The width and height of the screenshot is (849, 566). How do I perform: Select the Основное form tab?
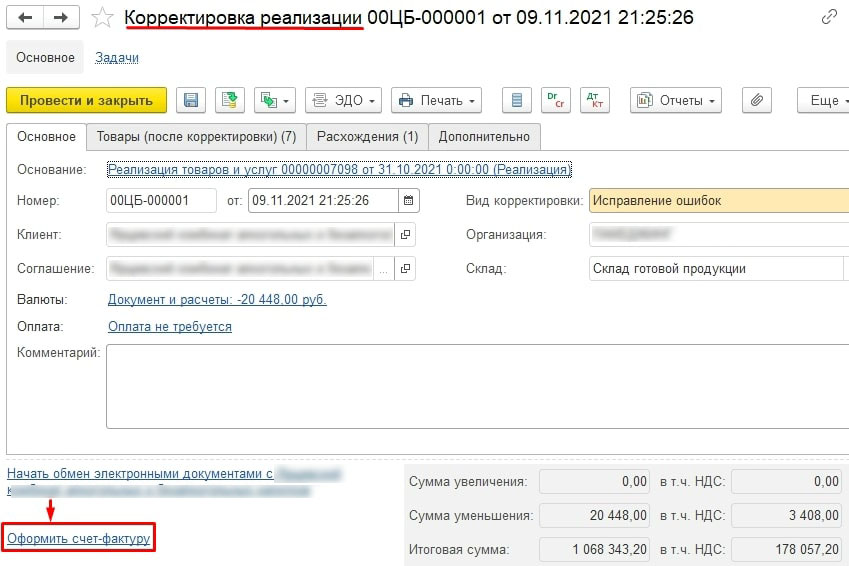47,136
